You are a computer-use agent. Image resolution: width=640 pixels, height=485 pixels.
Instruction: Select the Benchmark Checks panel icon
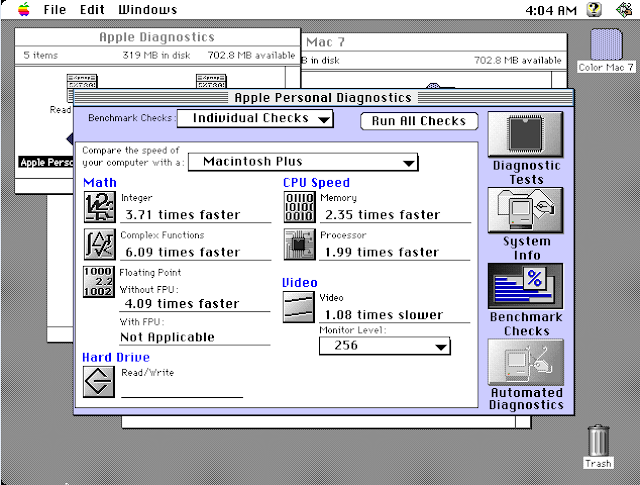(x=525, y=286)
